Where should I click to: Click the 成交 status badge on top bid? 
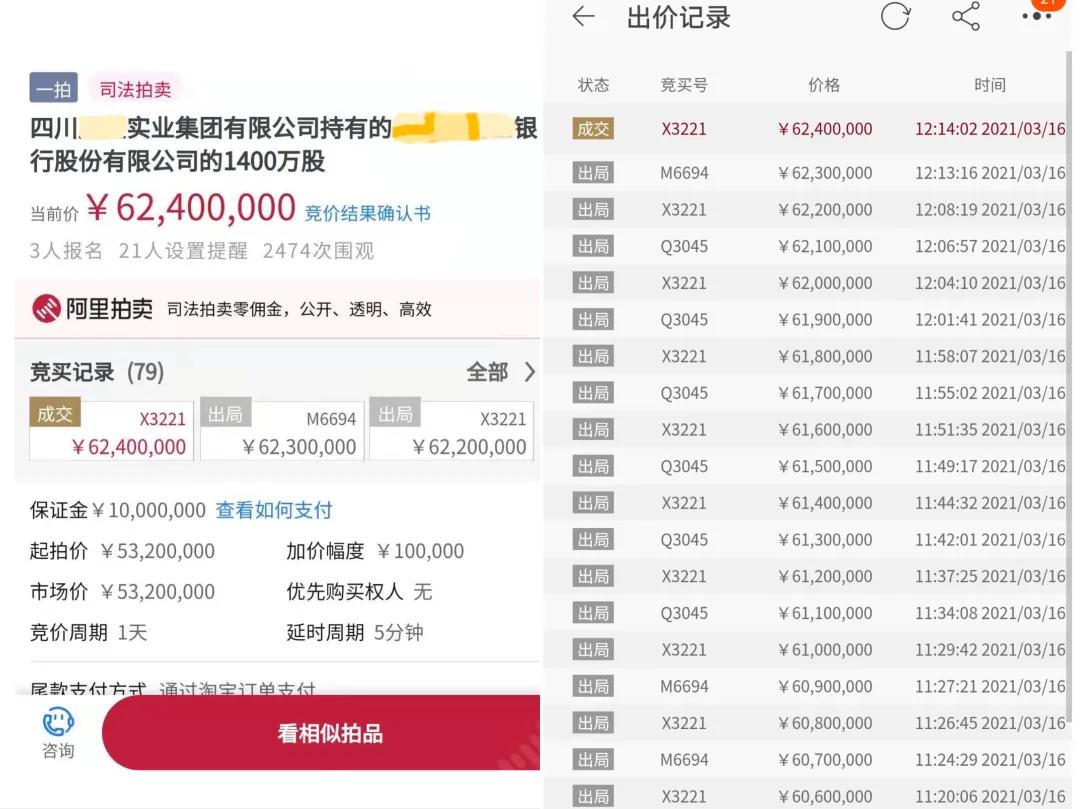594,128
